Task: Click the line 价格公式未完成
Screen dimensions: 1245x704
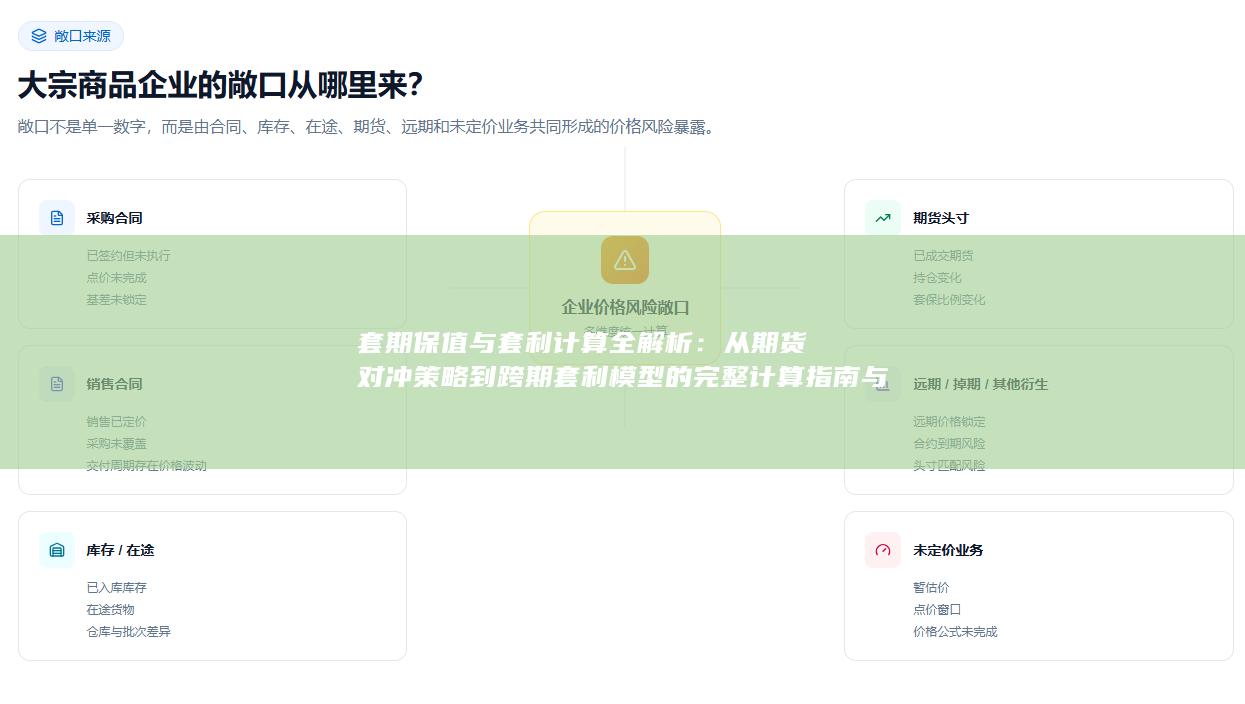Action: pos(955,632)
